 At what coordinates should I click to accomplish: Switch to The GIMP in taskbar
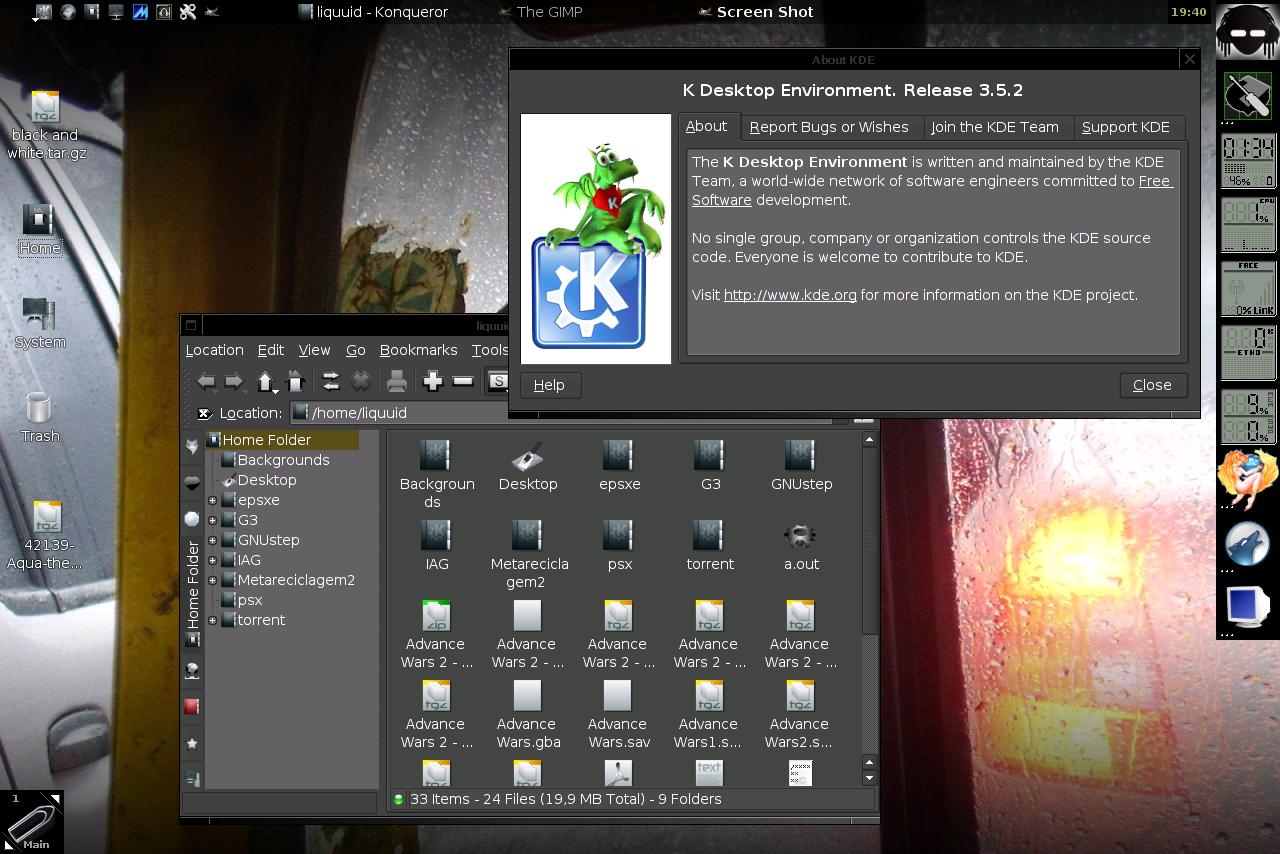point(540,12)
